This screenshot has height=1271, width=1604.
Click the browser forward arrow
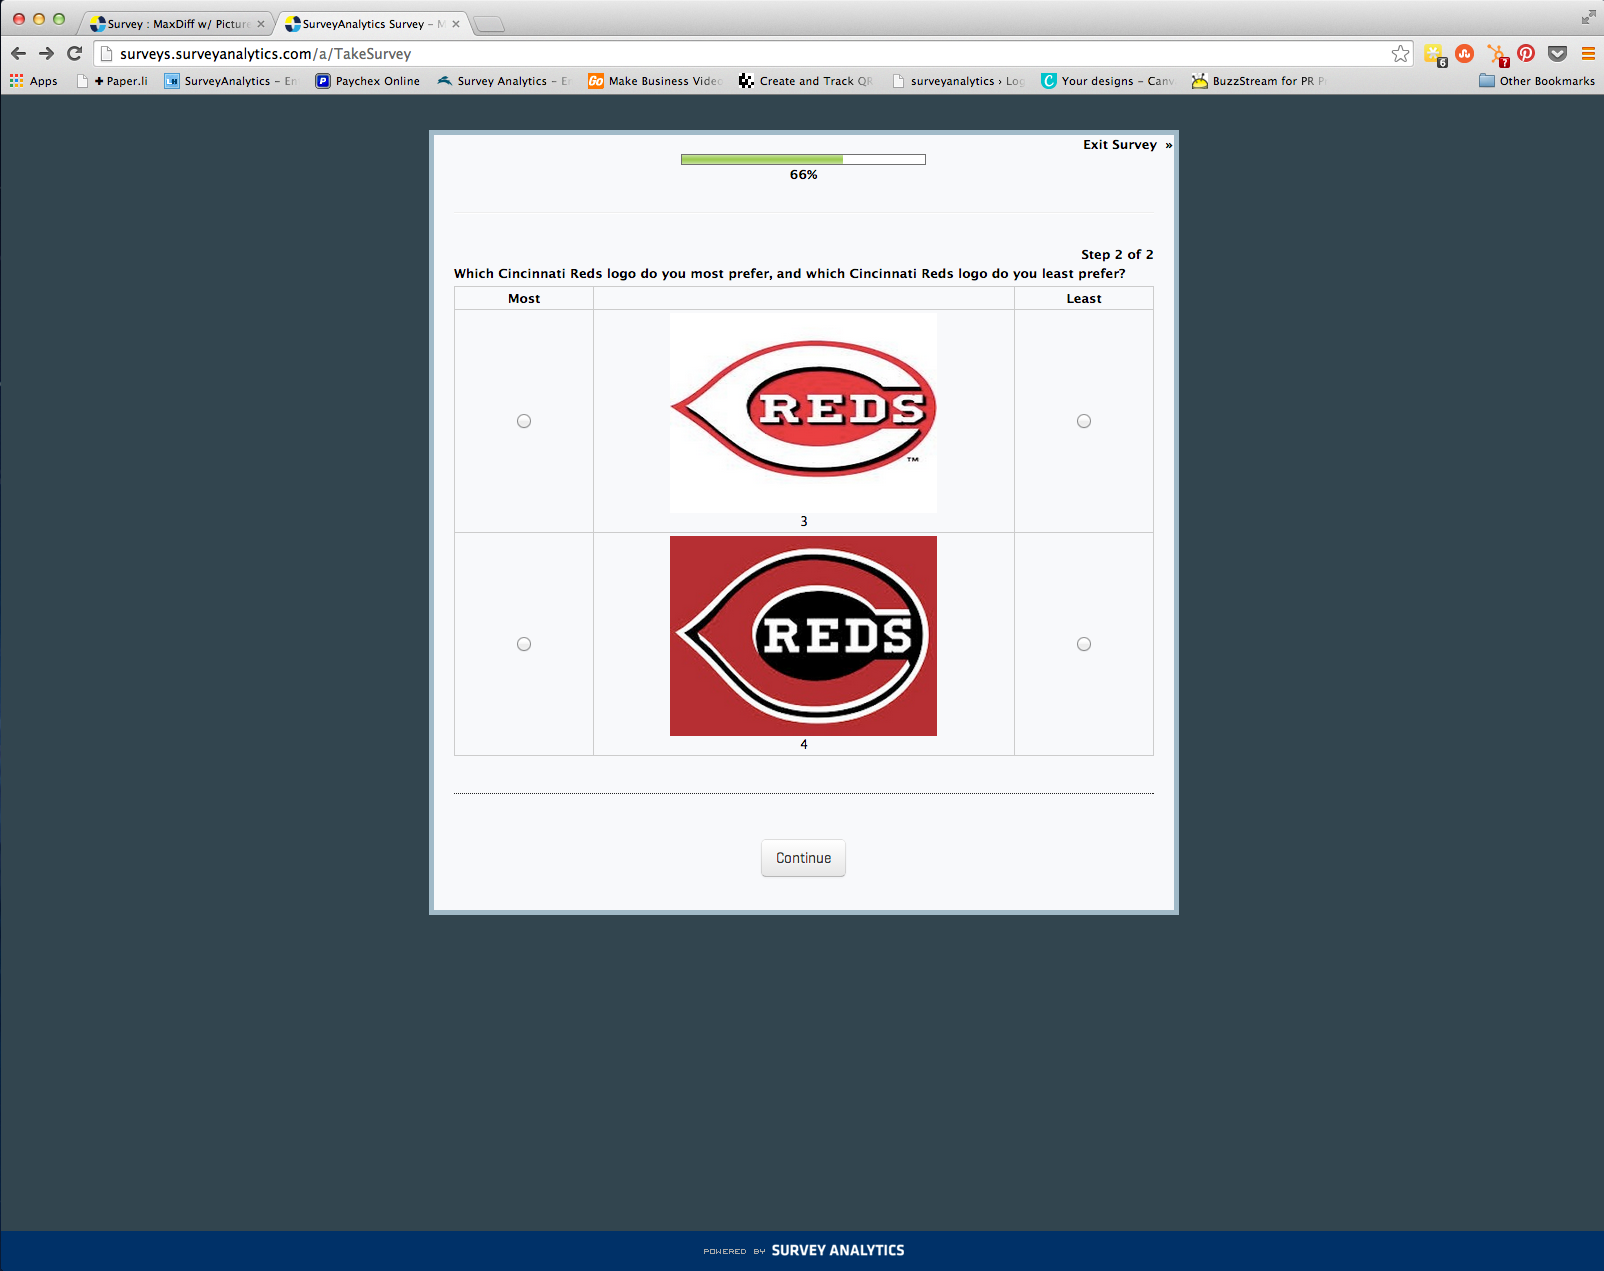click(46, 53)
